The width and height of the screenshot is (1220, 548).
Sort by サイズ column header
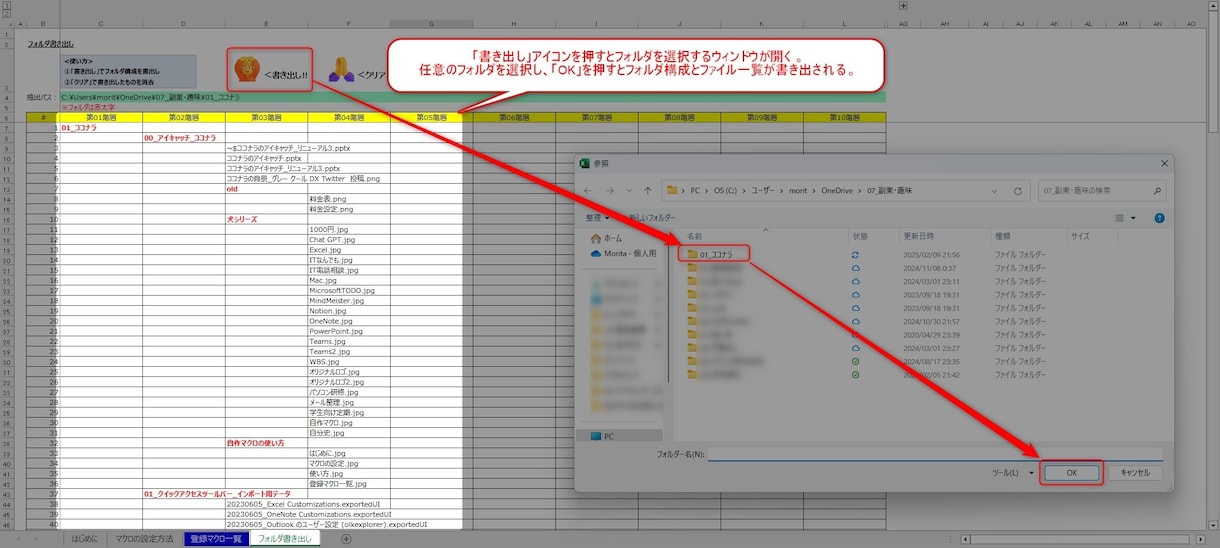pos(1080,236)
